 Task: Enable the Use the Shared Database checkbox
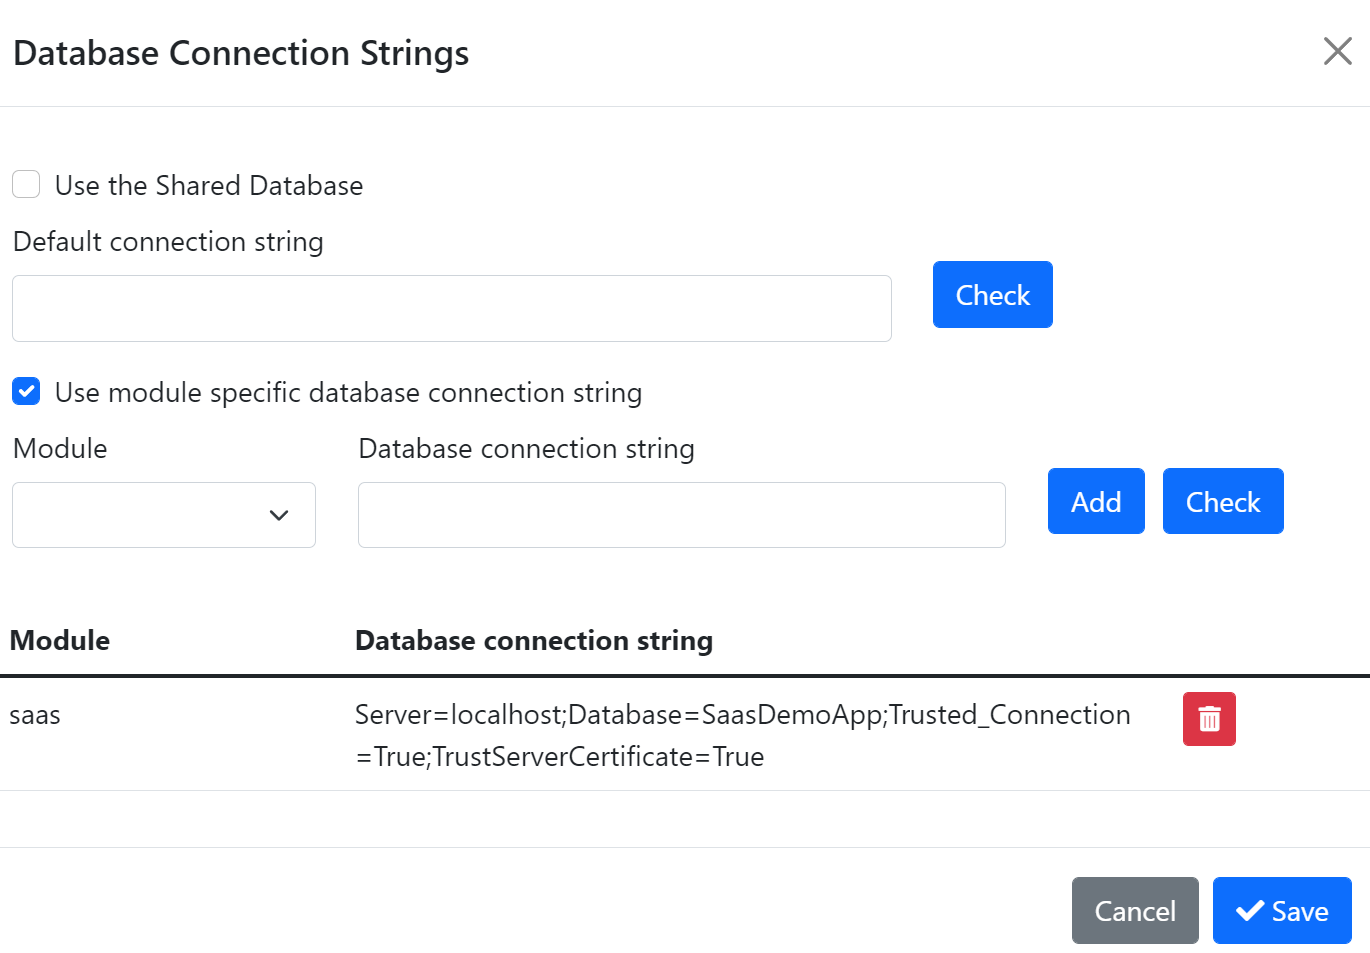[26, 185]
